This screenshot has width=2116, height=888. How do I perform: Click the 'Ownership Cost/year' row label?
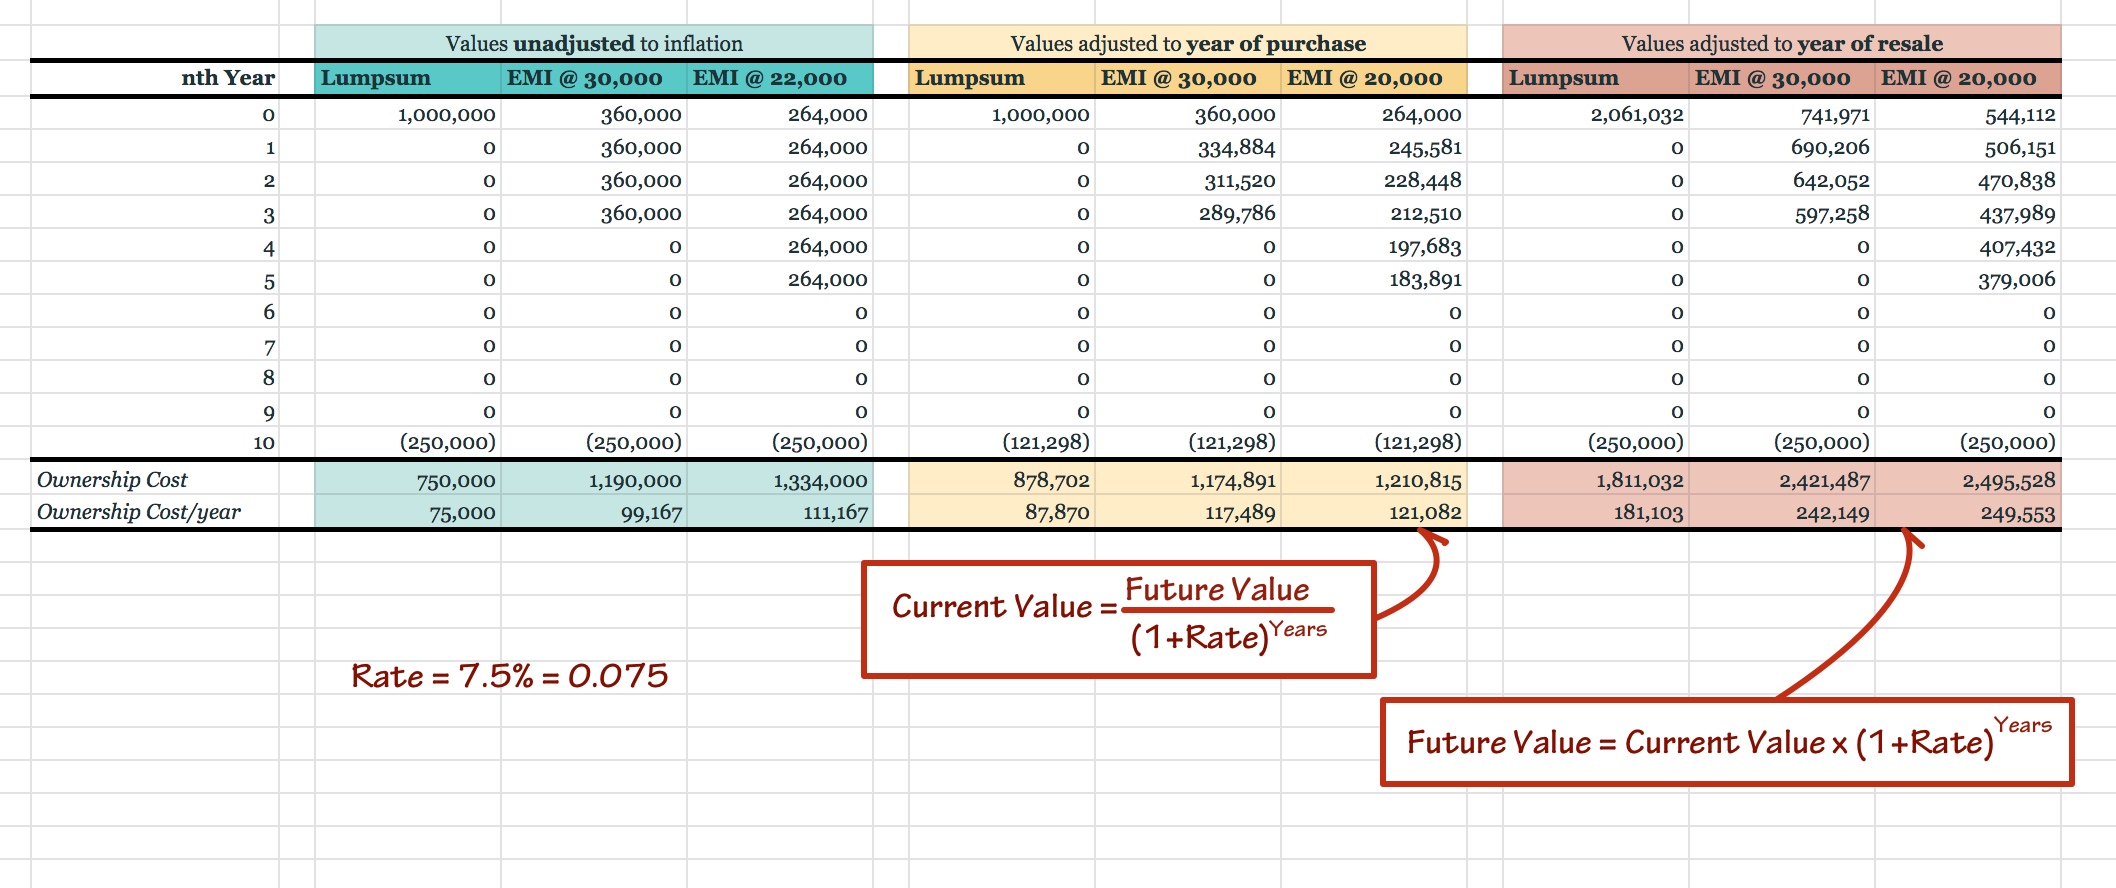(x=139, y=512)
